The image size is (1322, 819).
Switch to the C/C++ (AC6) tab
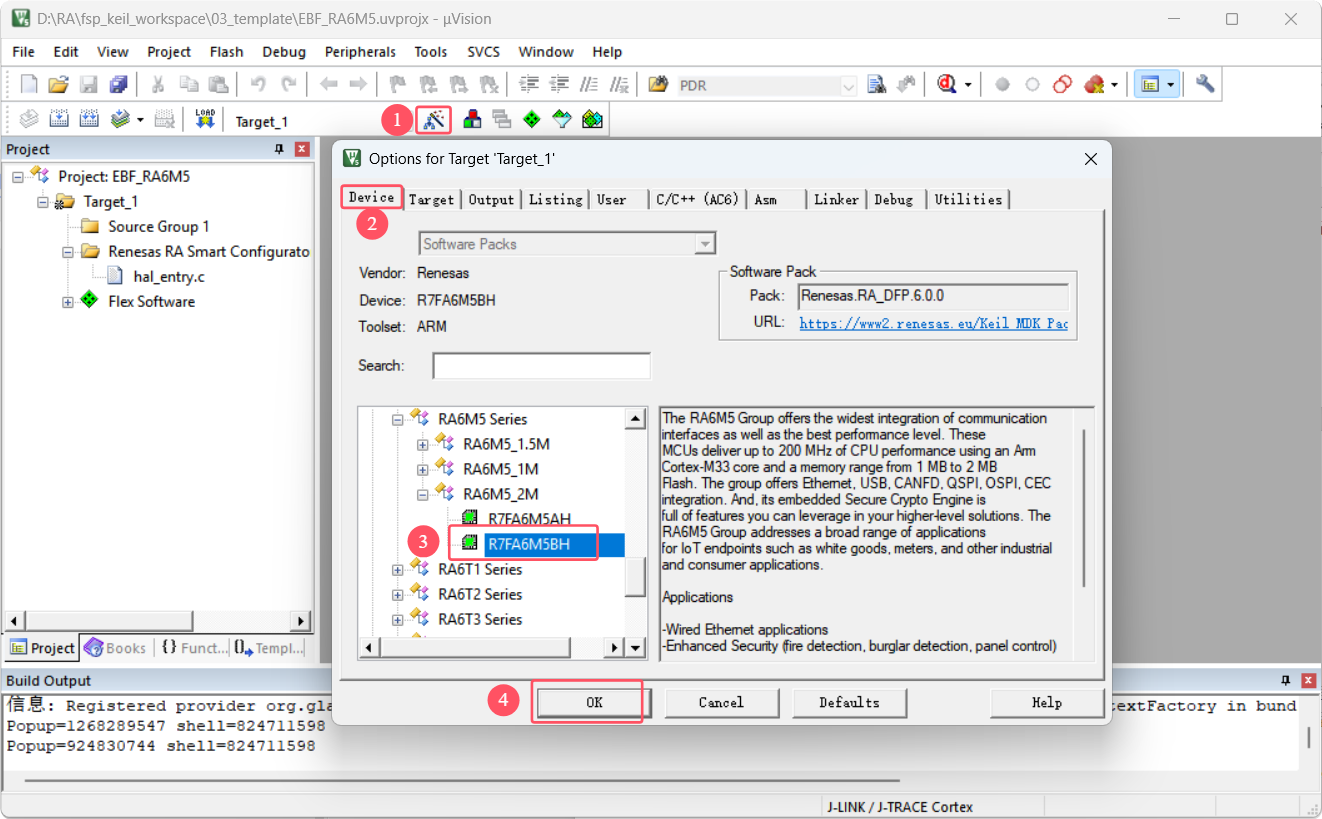[697, 200]
